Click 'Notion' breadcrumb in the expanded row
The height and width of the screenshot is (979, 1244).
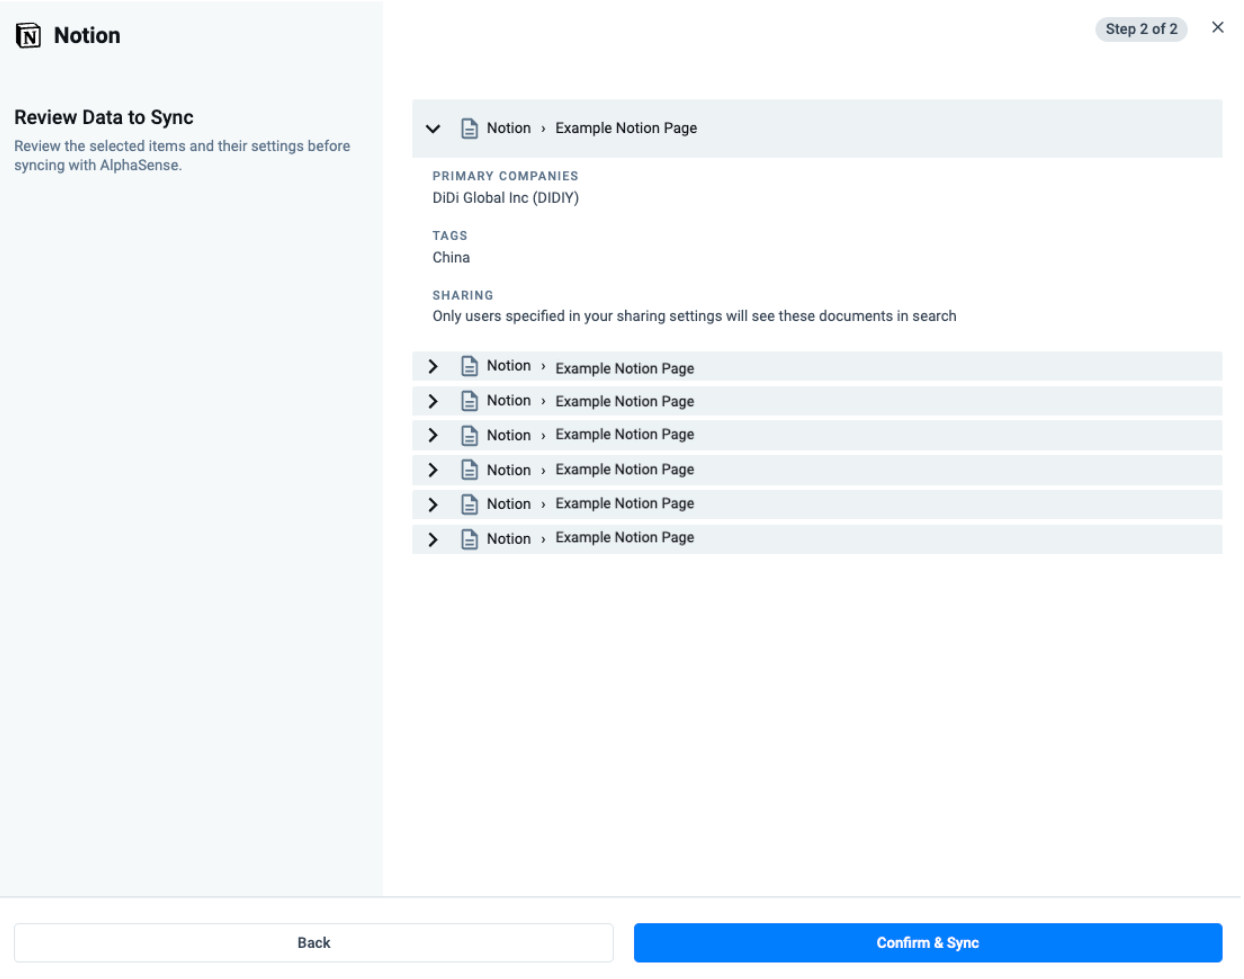508,129
